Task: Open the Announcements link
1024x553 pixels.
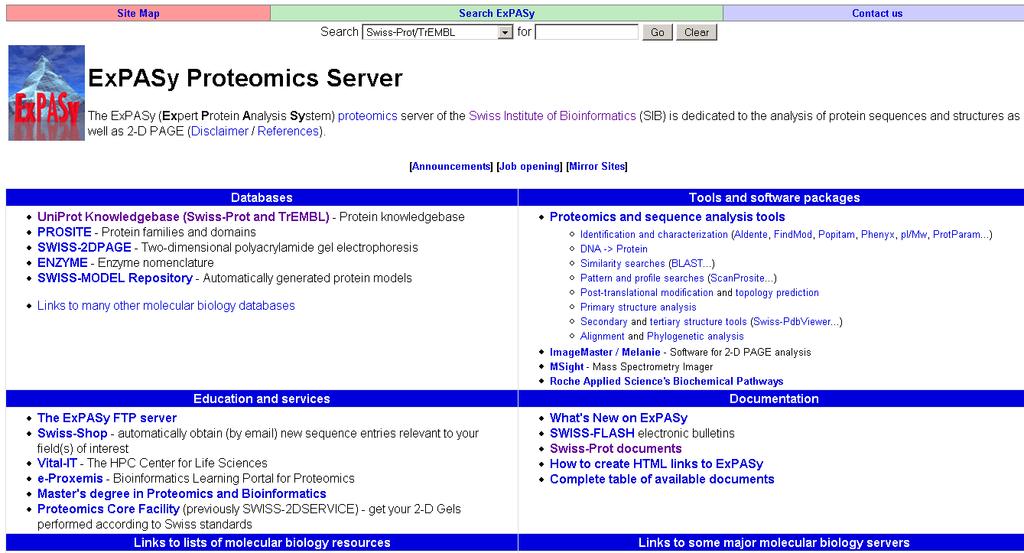Action: pos(451,166)
